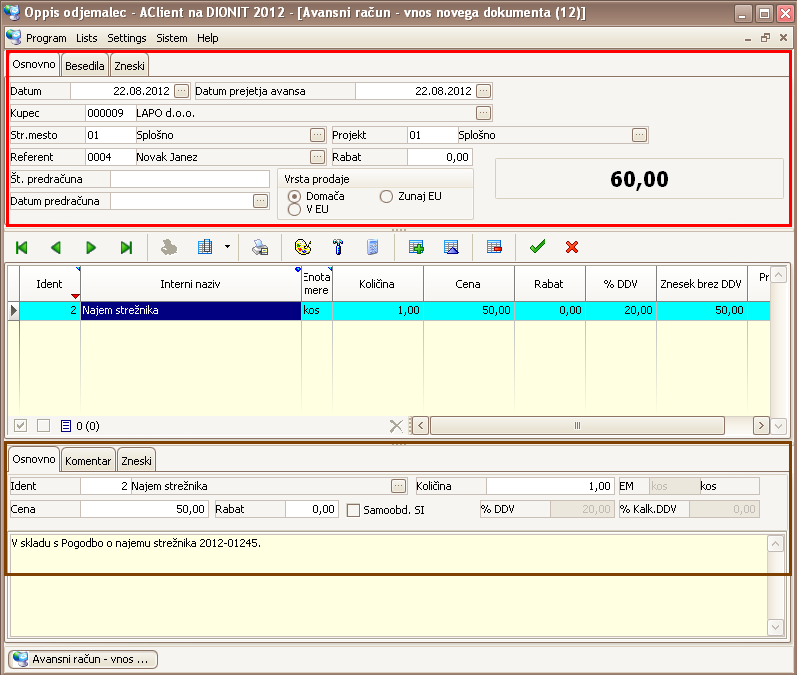Open date picker for Datum prejetja avansa
This screenshot has height=675, width=797.
484,91
